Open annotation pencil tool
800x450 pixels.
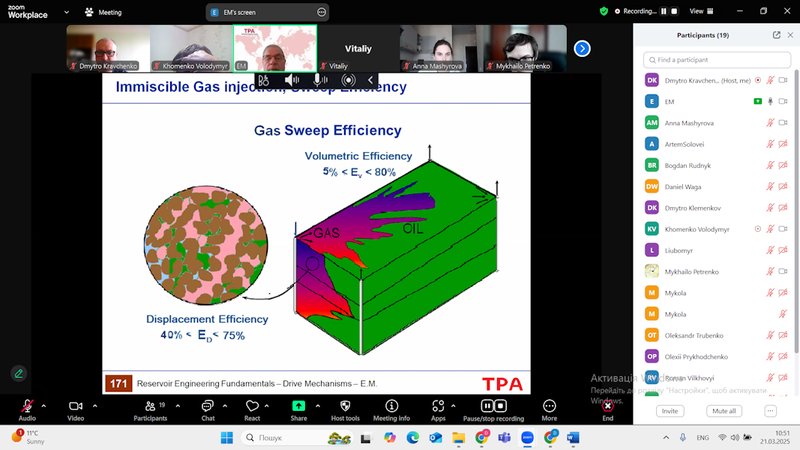19,373
